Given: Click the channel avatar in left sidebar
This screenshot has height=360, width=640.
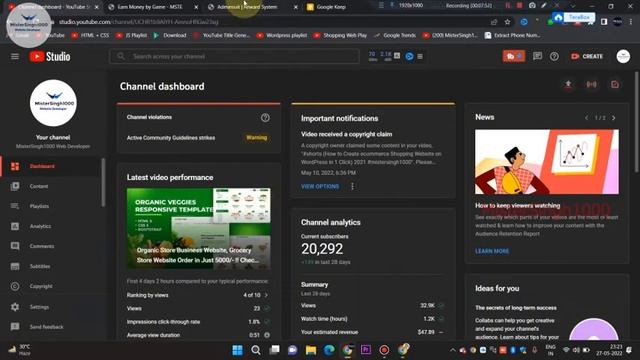Looking at the screenshot, I should click(x=53, y=103).
